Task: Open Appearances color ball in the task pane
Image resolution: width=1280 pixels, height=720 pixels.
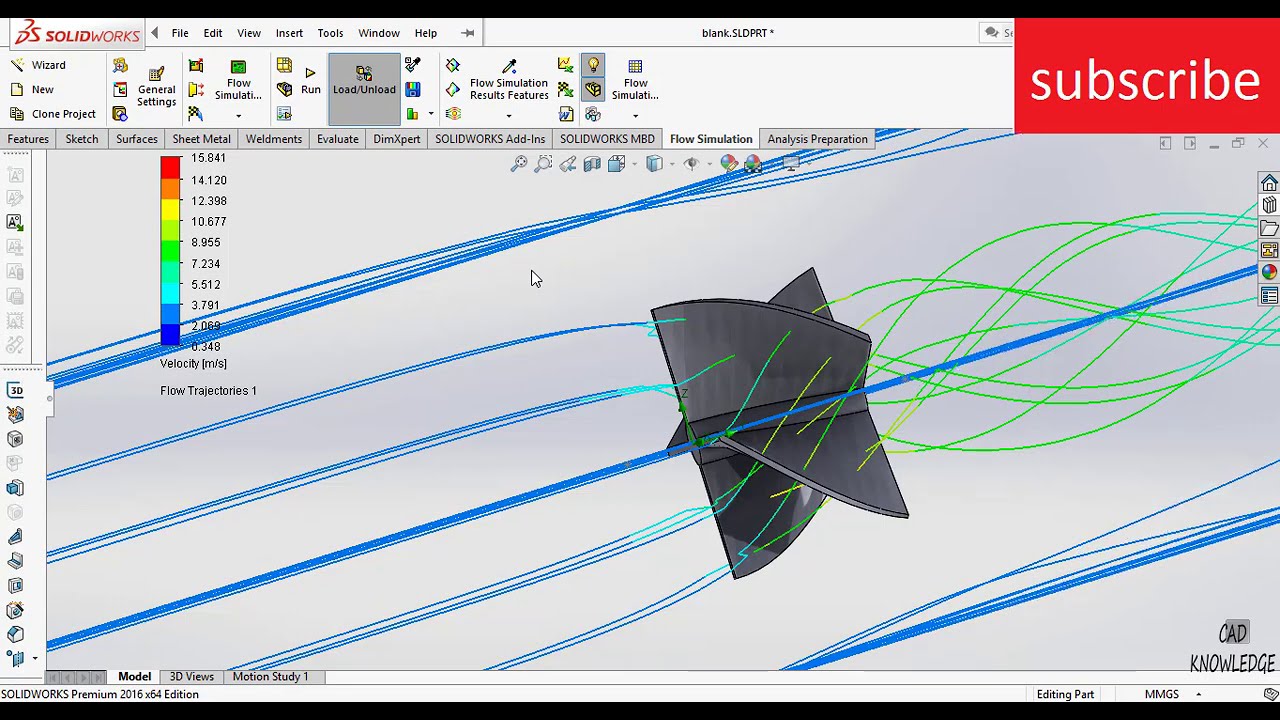Action: [1269, 272]
